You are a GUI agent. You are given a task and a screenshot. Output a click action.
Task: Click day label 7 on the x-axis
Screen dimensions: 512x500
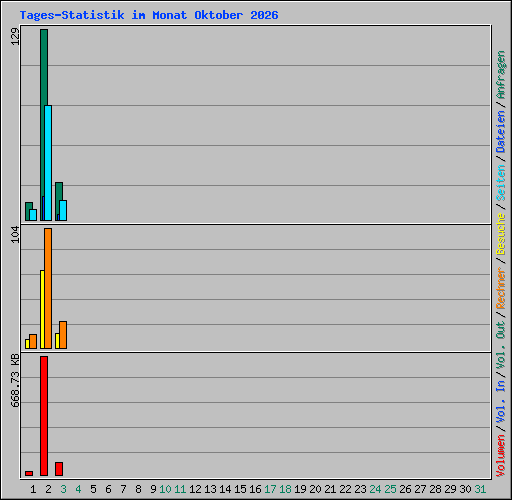pos(123,489)
